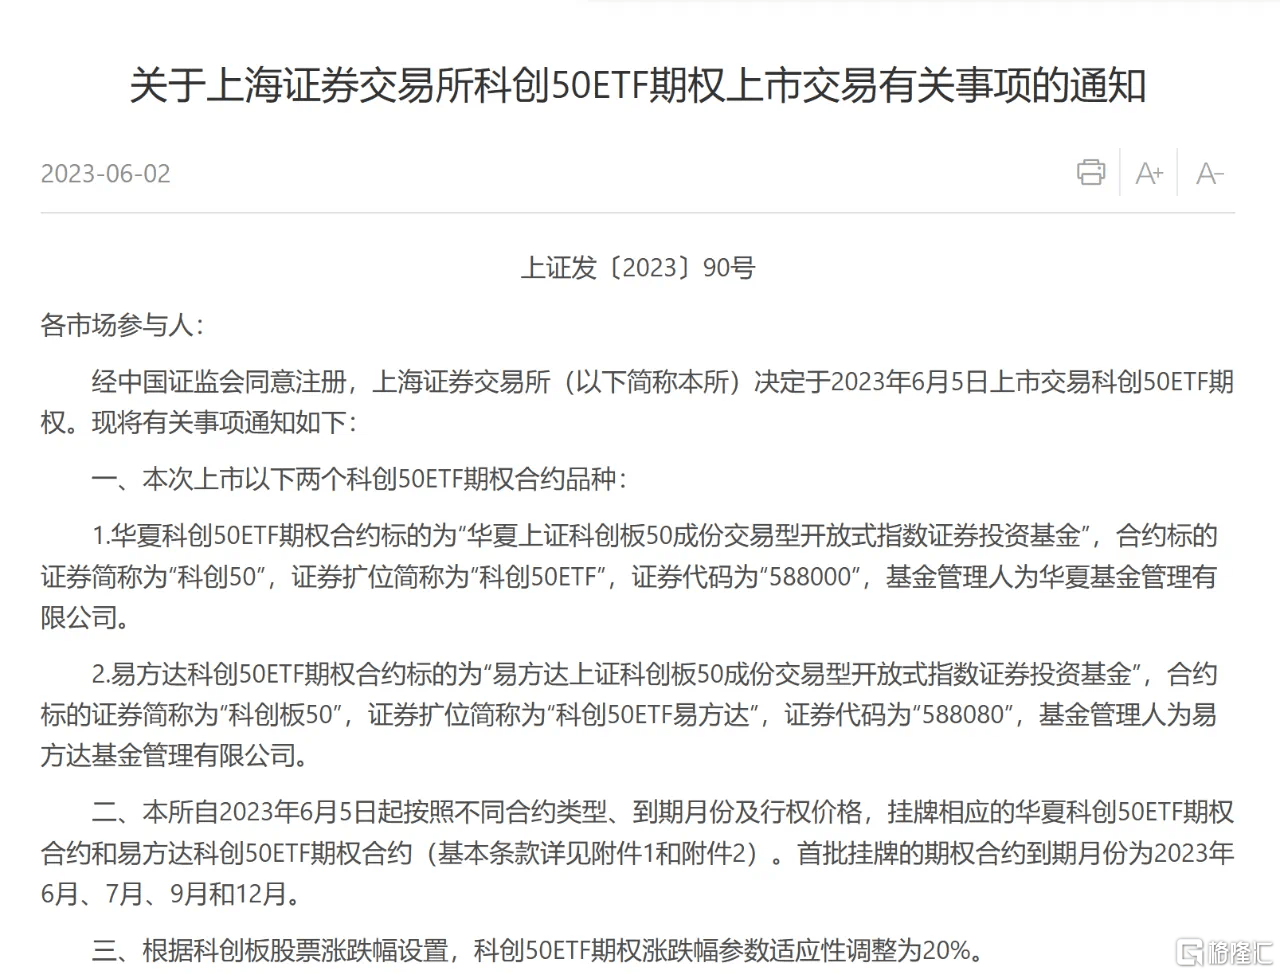Click the publication date 2023-06-02
This screenshot has width=1280, height=974.
105,174
